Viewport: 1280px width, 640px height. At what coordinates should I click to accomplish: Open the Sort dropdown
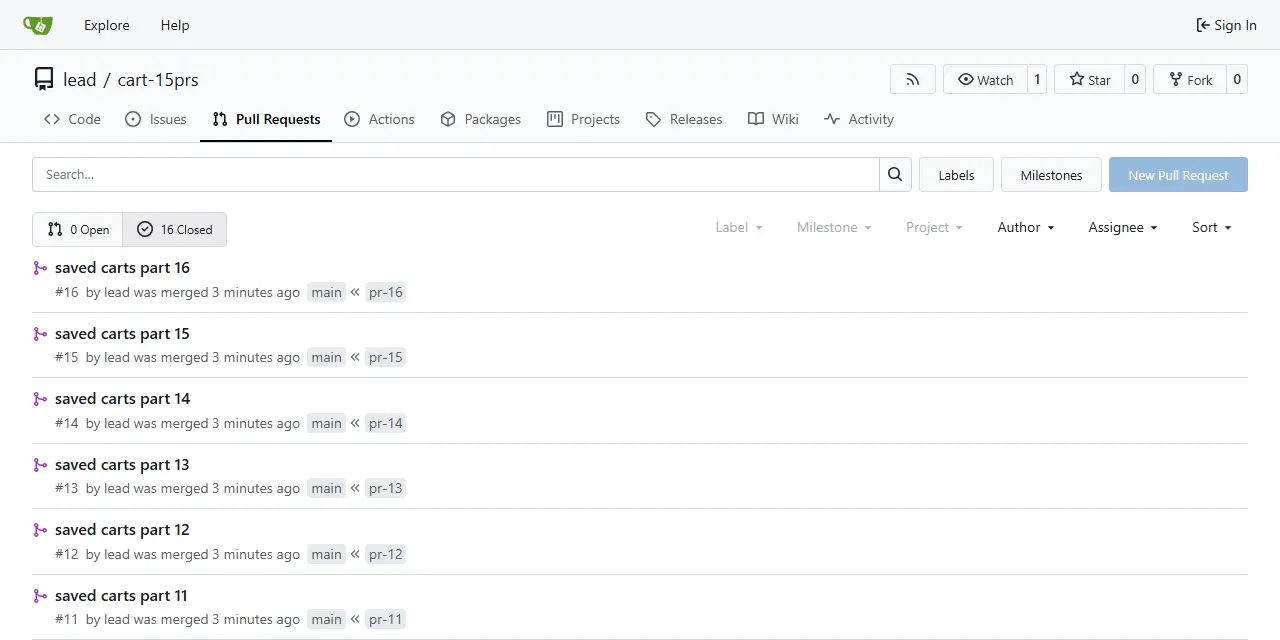coord(1212,227)
